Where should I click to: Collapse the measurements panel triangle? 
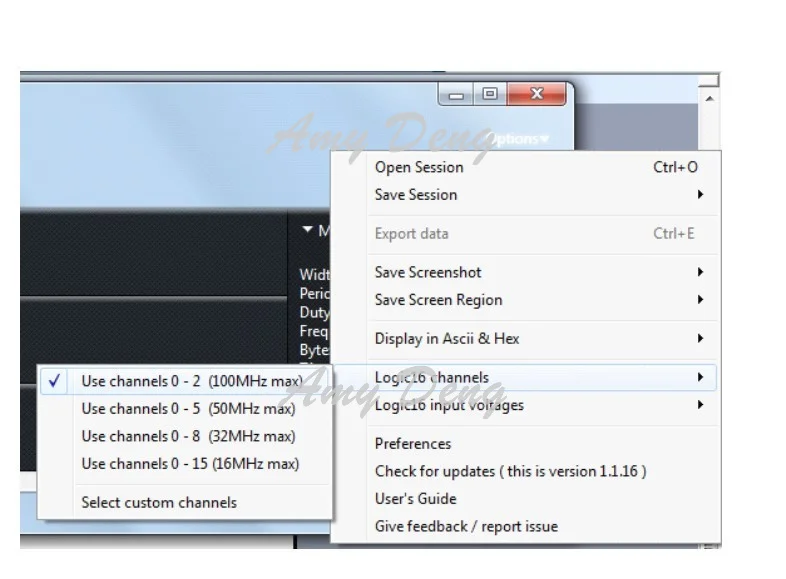(x=307, y=230)
